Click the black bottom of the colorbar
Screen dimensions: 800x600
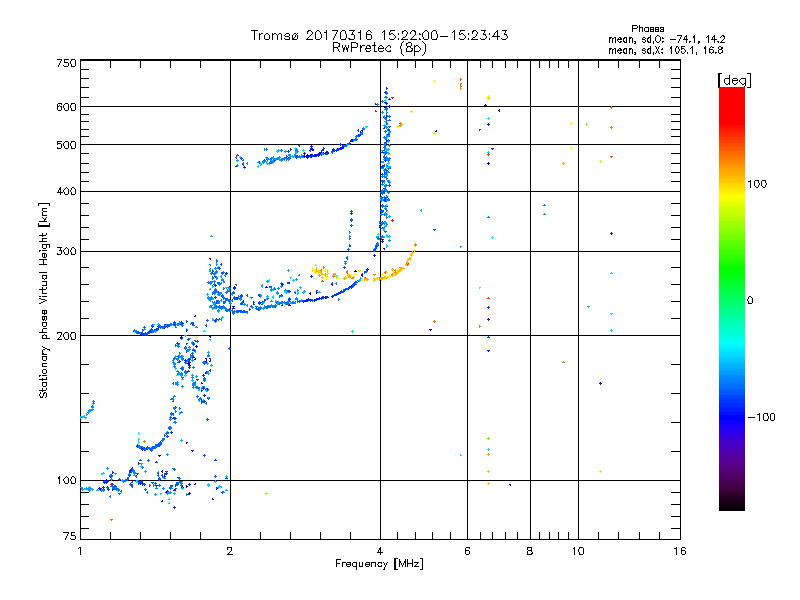click(732, 503)
